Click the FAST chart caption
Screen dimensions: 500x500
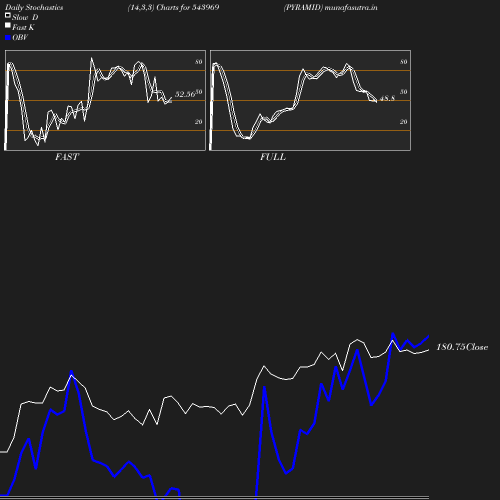pyautogui.click(x=67, y=157)
